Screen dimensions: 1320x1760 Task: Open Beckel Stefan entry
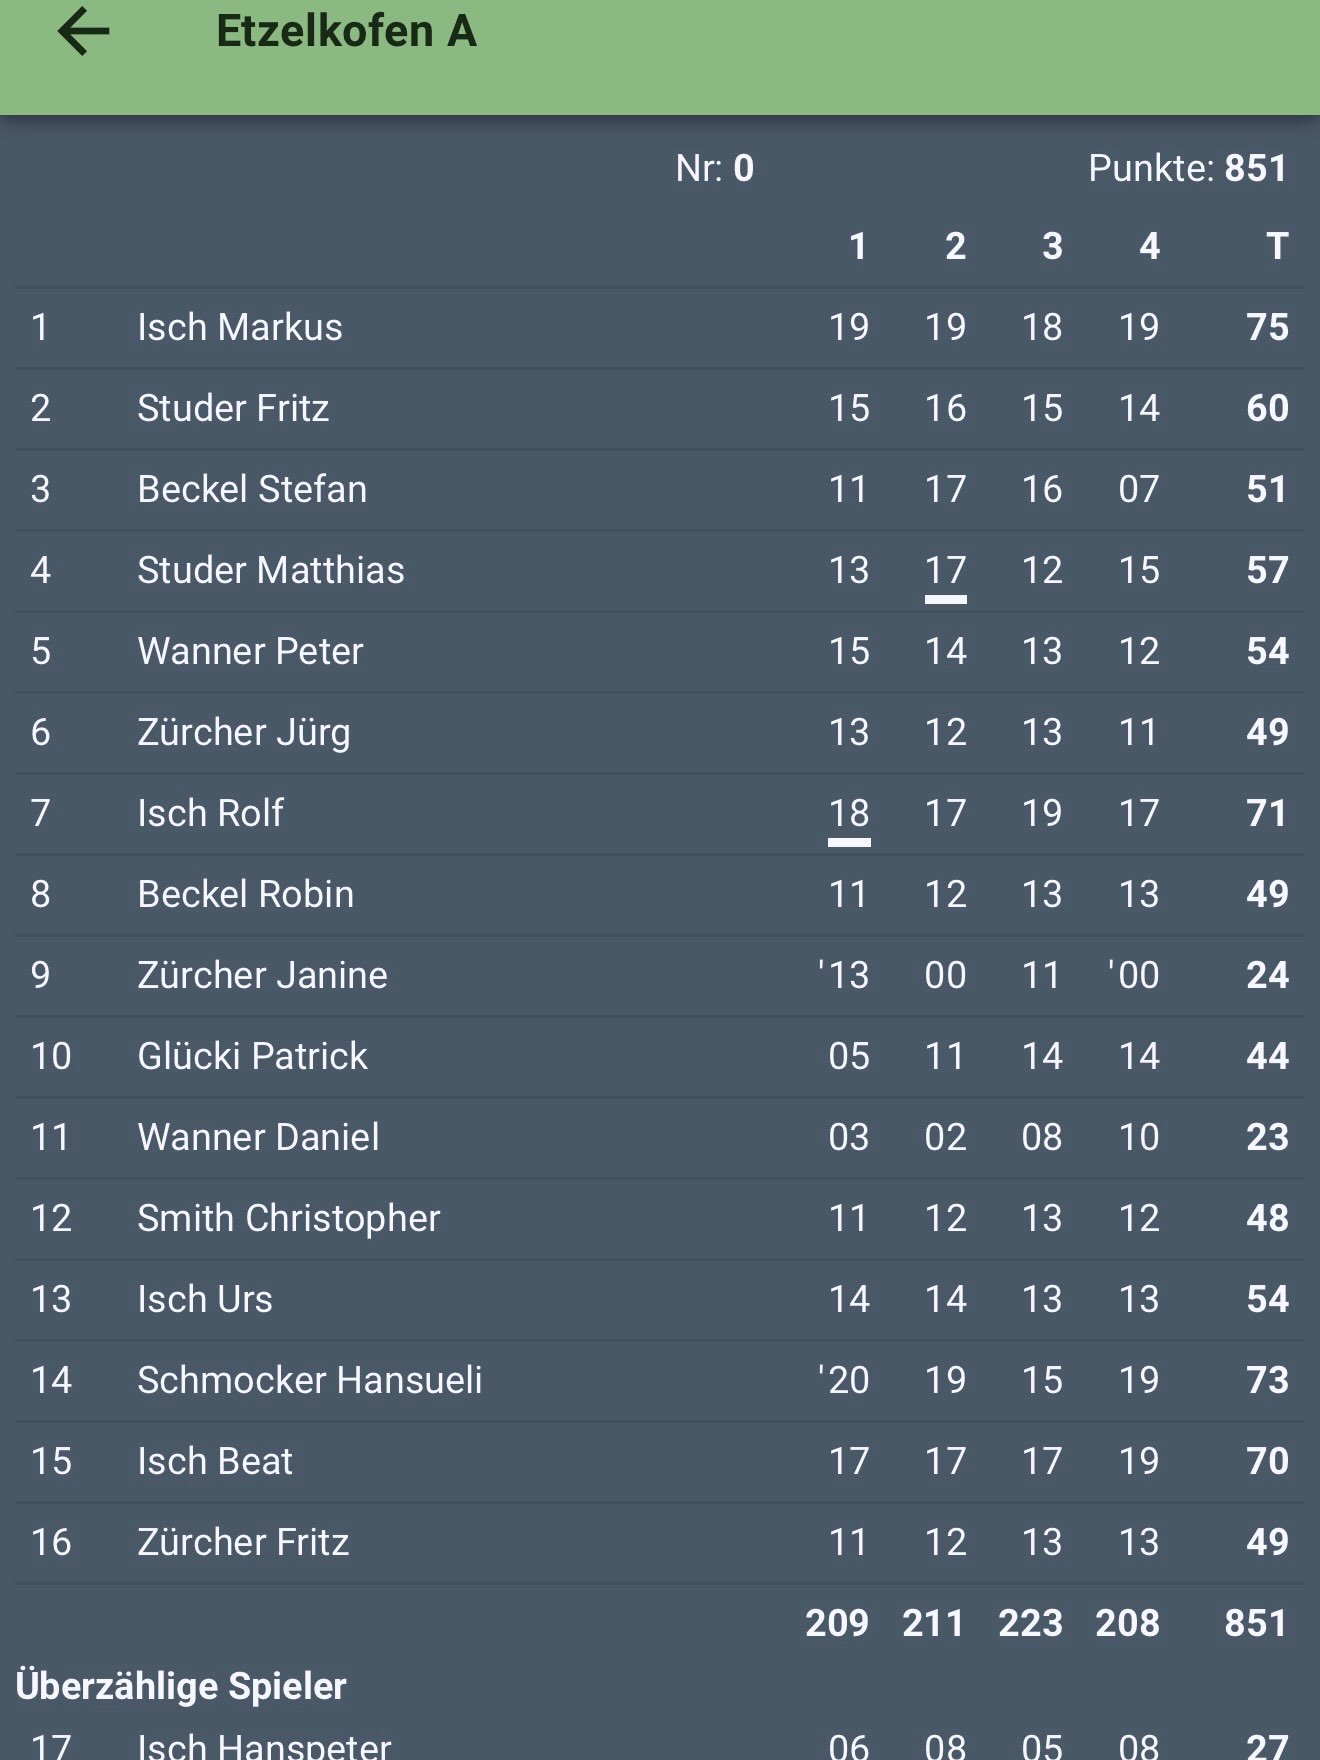[x=660, y=490]
